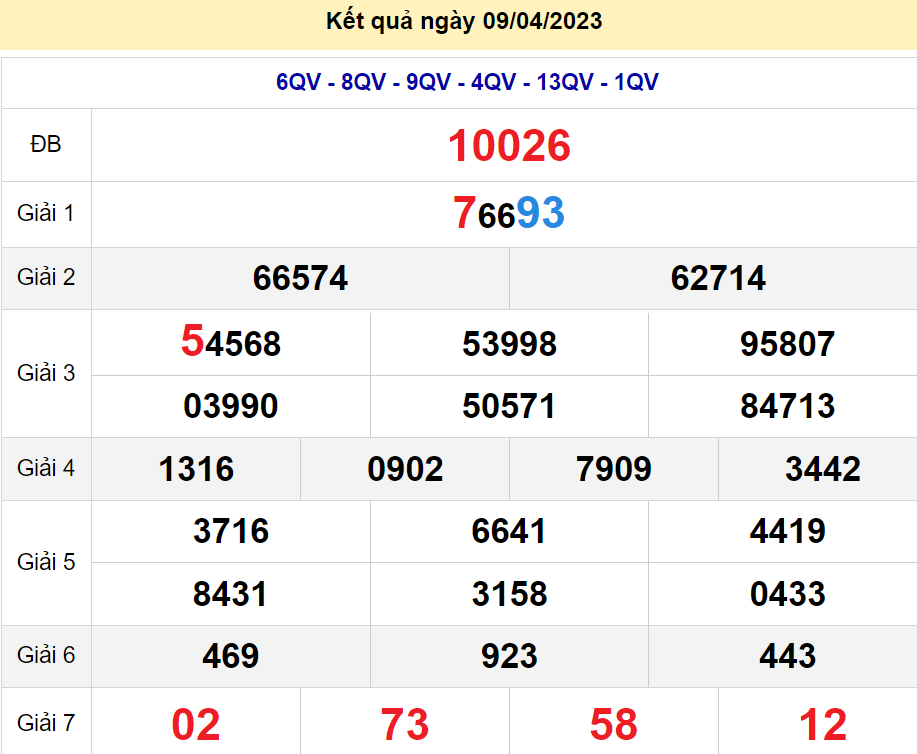Image resolution: width=917 pixels, height=754 pixels.
Task: Click Giải 2 number 62714
Action: [718, 278]
